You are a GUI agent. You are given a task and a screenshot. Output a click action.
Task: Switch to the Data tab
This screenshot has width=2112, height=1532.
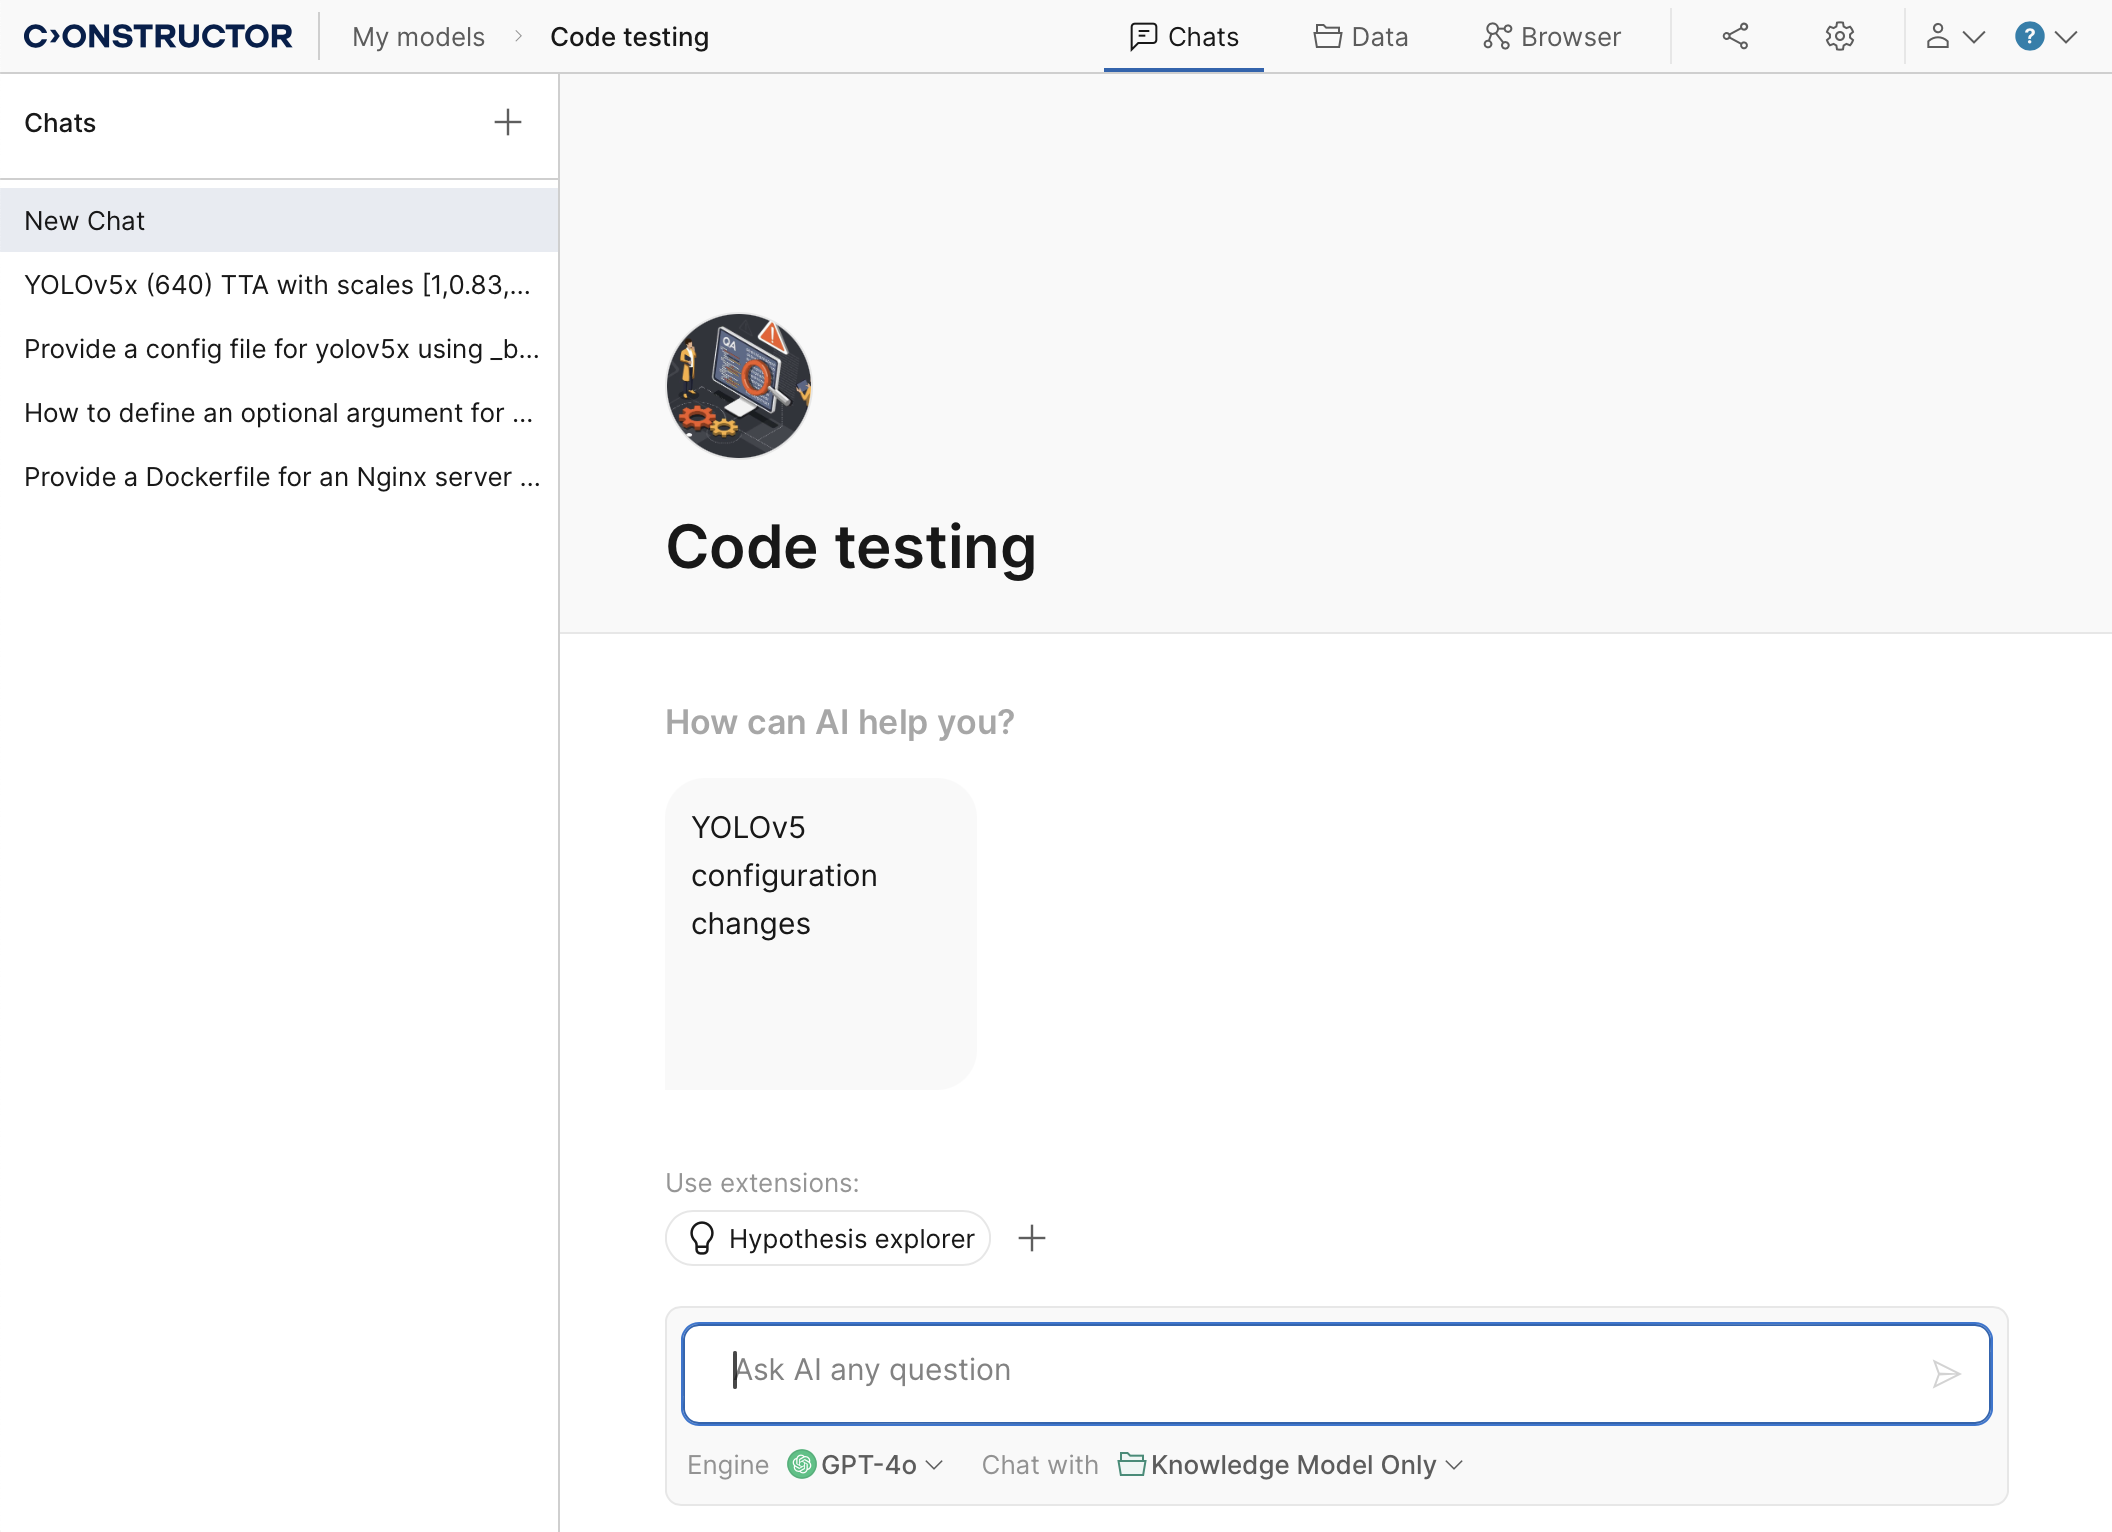tap(1361, 37)
